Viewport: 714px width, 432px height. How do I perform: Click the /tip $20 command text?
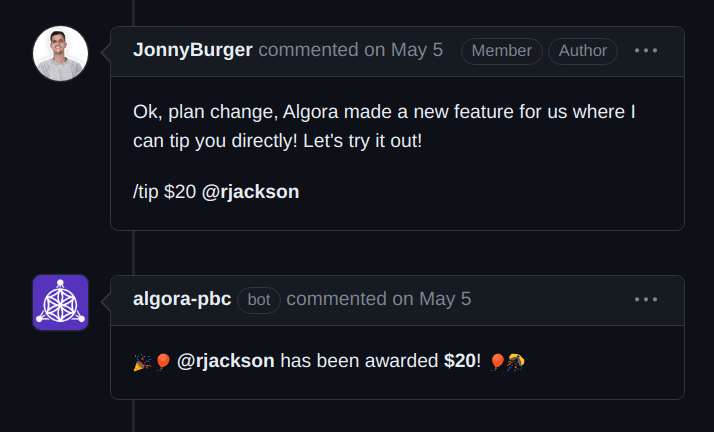(x=165, y=191)
